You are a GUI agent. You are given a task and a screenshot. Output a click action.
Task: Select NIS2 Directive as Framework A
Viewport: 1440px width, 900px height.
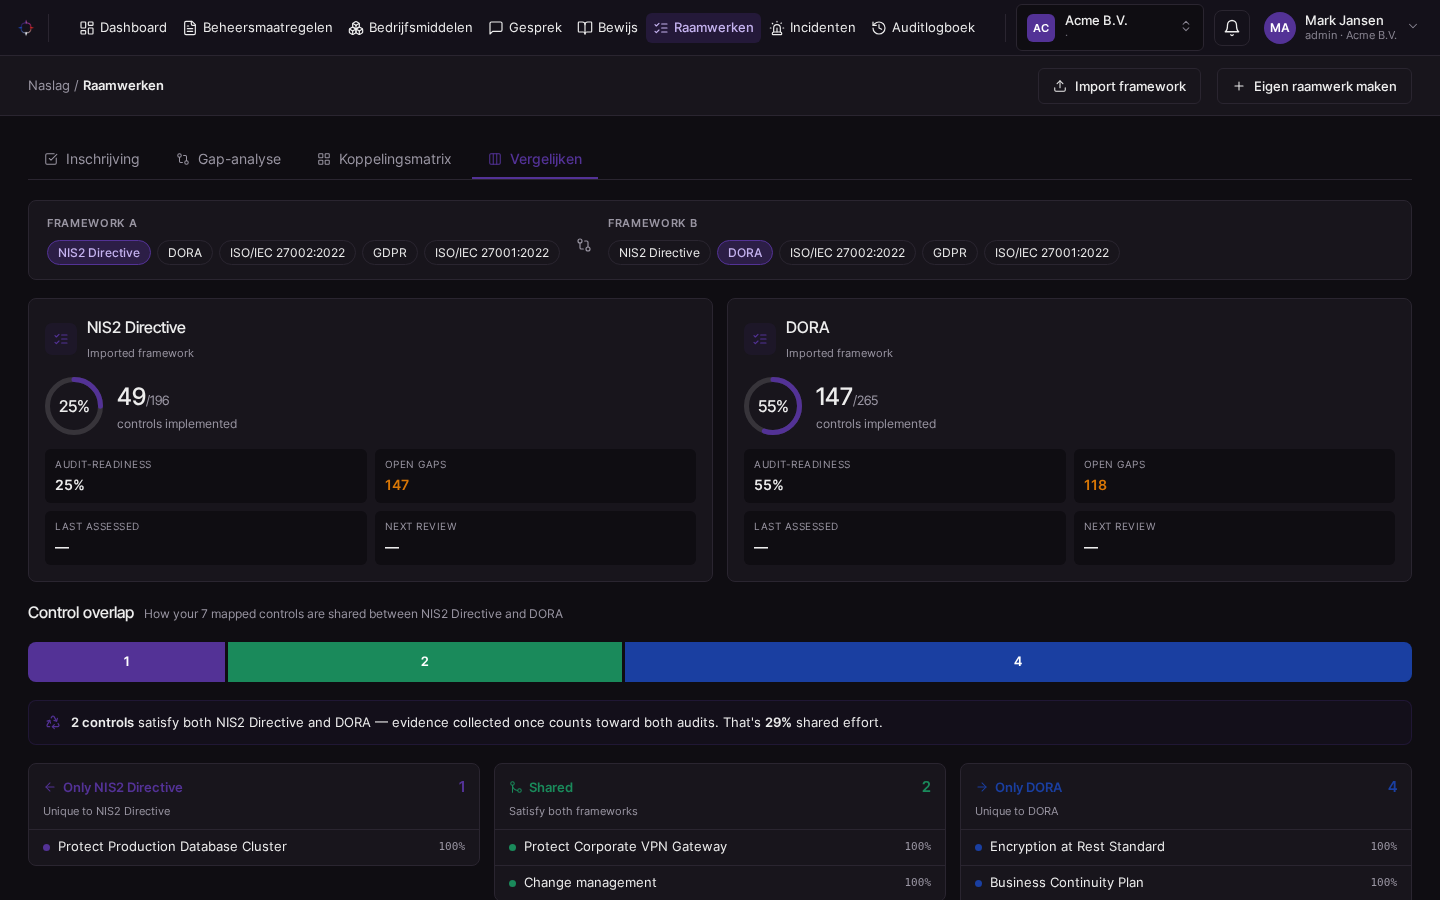coord(99,253)
